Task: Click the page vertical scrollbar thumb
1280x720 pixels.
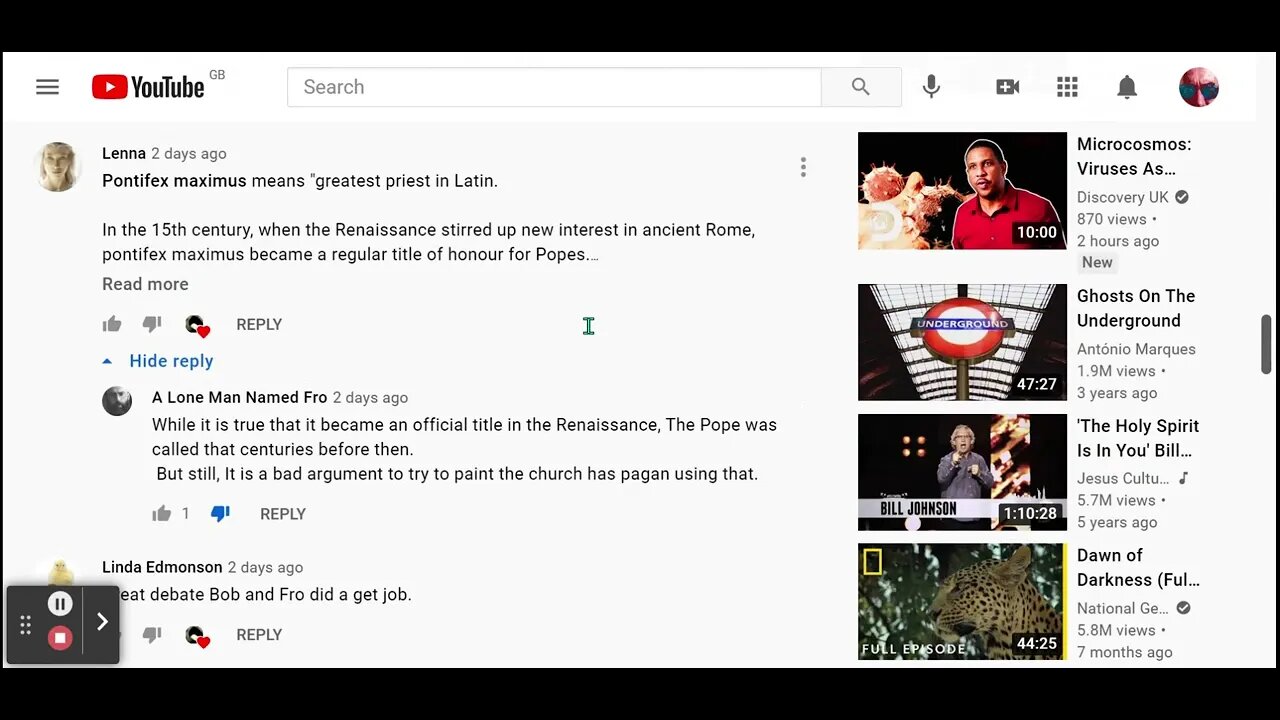Action: [1266, 344]
